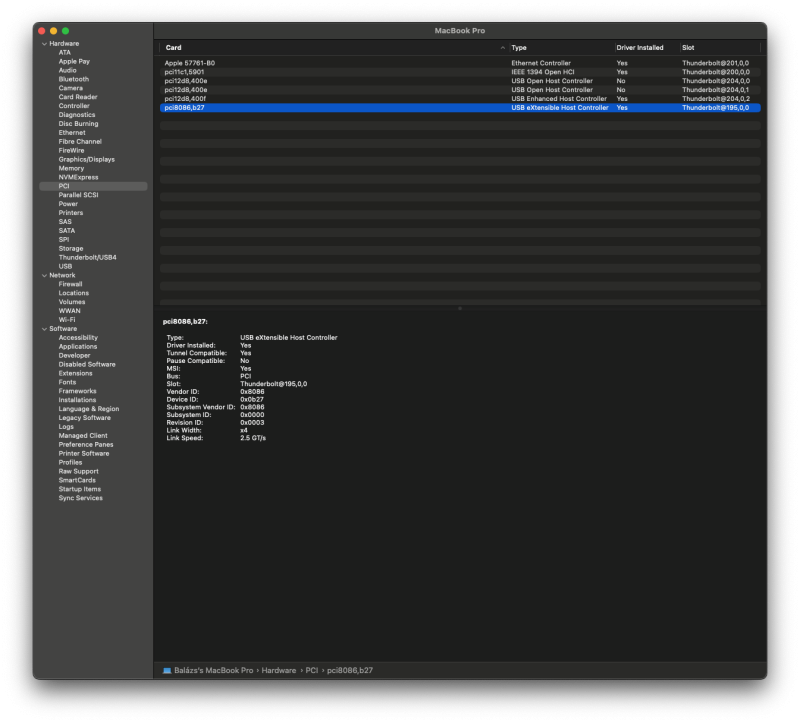Open Printers in the sidebar
800x723 pixels.
point(70,213)
